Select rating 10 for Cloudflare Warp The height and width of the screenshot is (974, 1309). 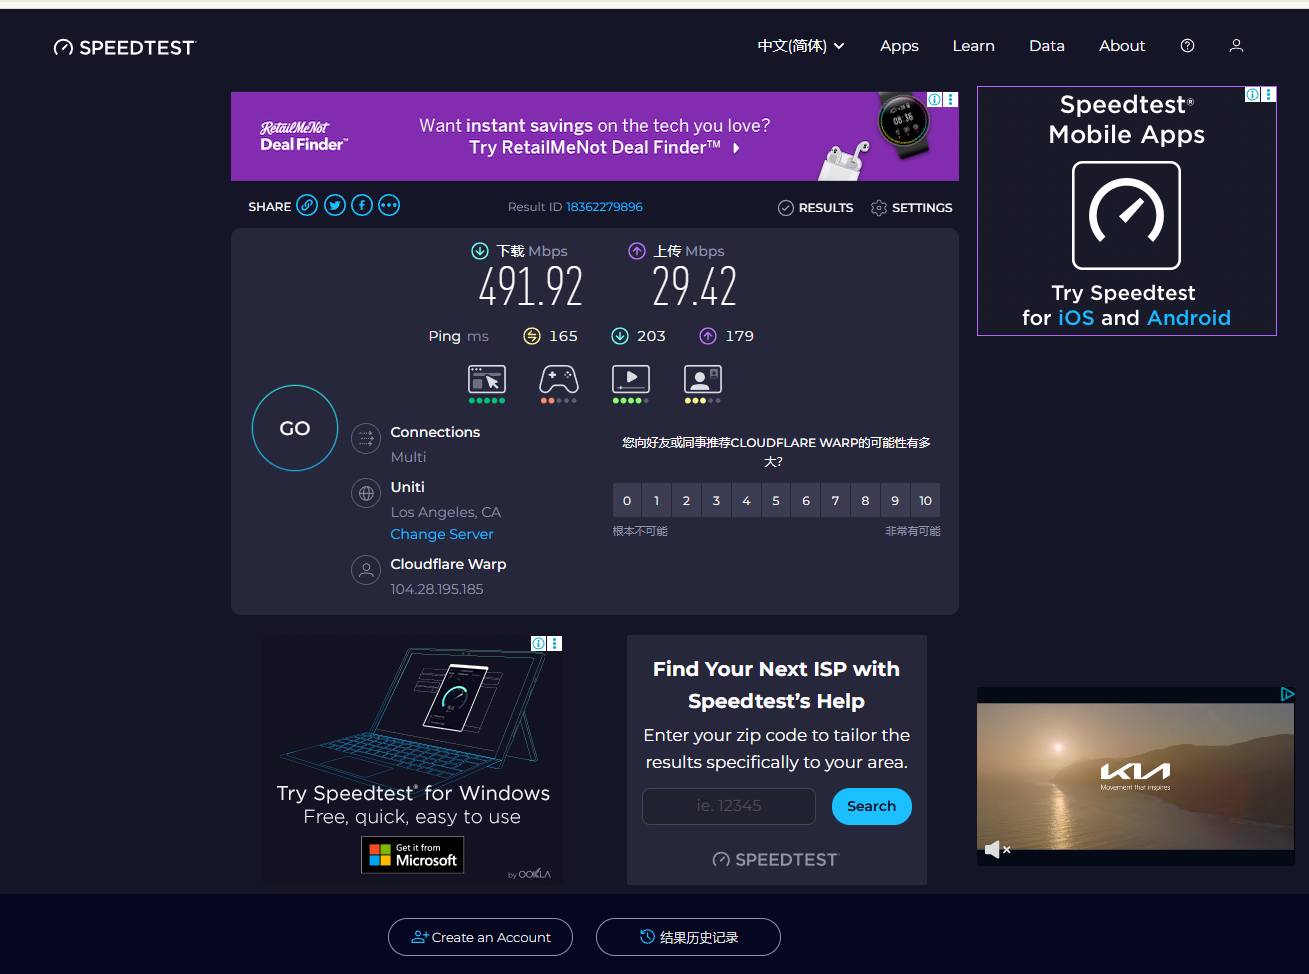point(925,501)
